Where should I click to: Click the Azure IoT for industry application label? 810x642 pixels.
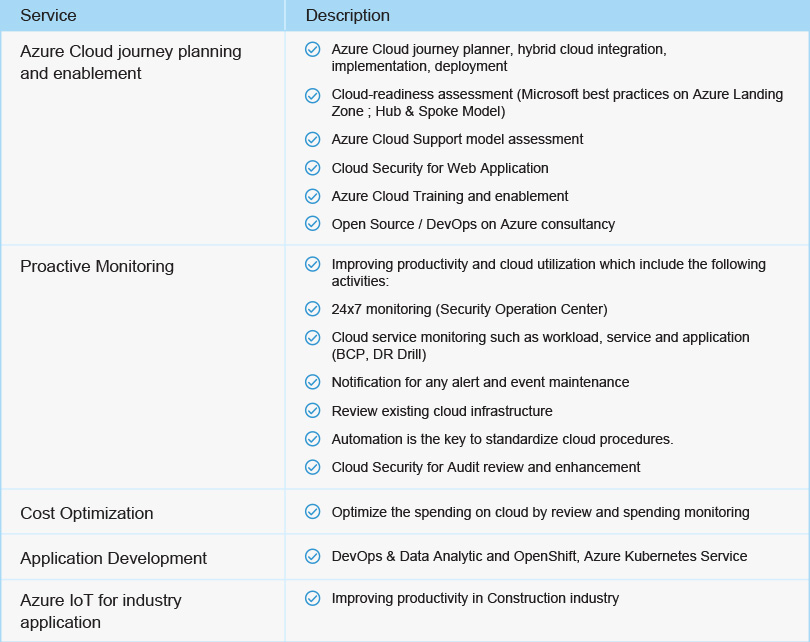click(x=101, y=611)
